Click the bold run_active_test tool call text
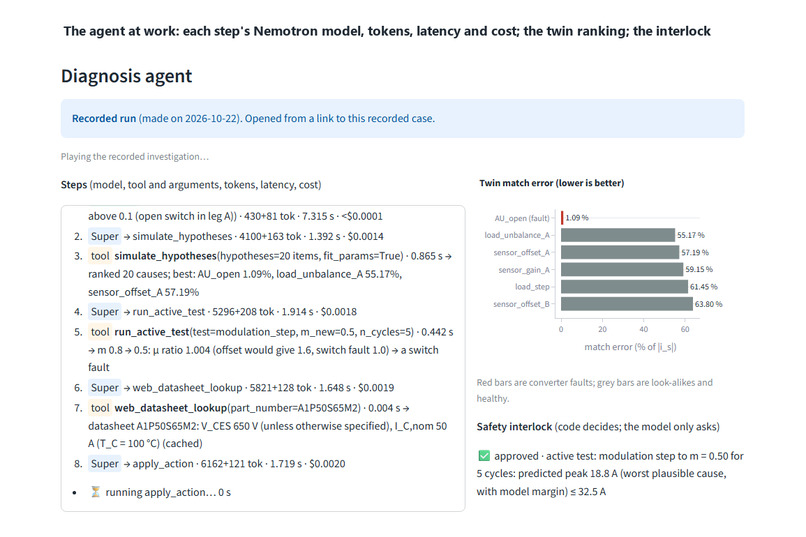This screenshot has height=537, width=806. [x=152, y=332]
